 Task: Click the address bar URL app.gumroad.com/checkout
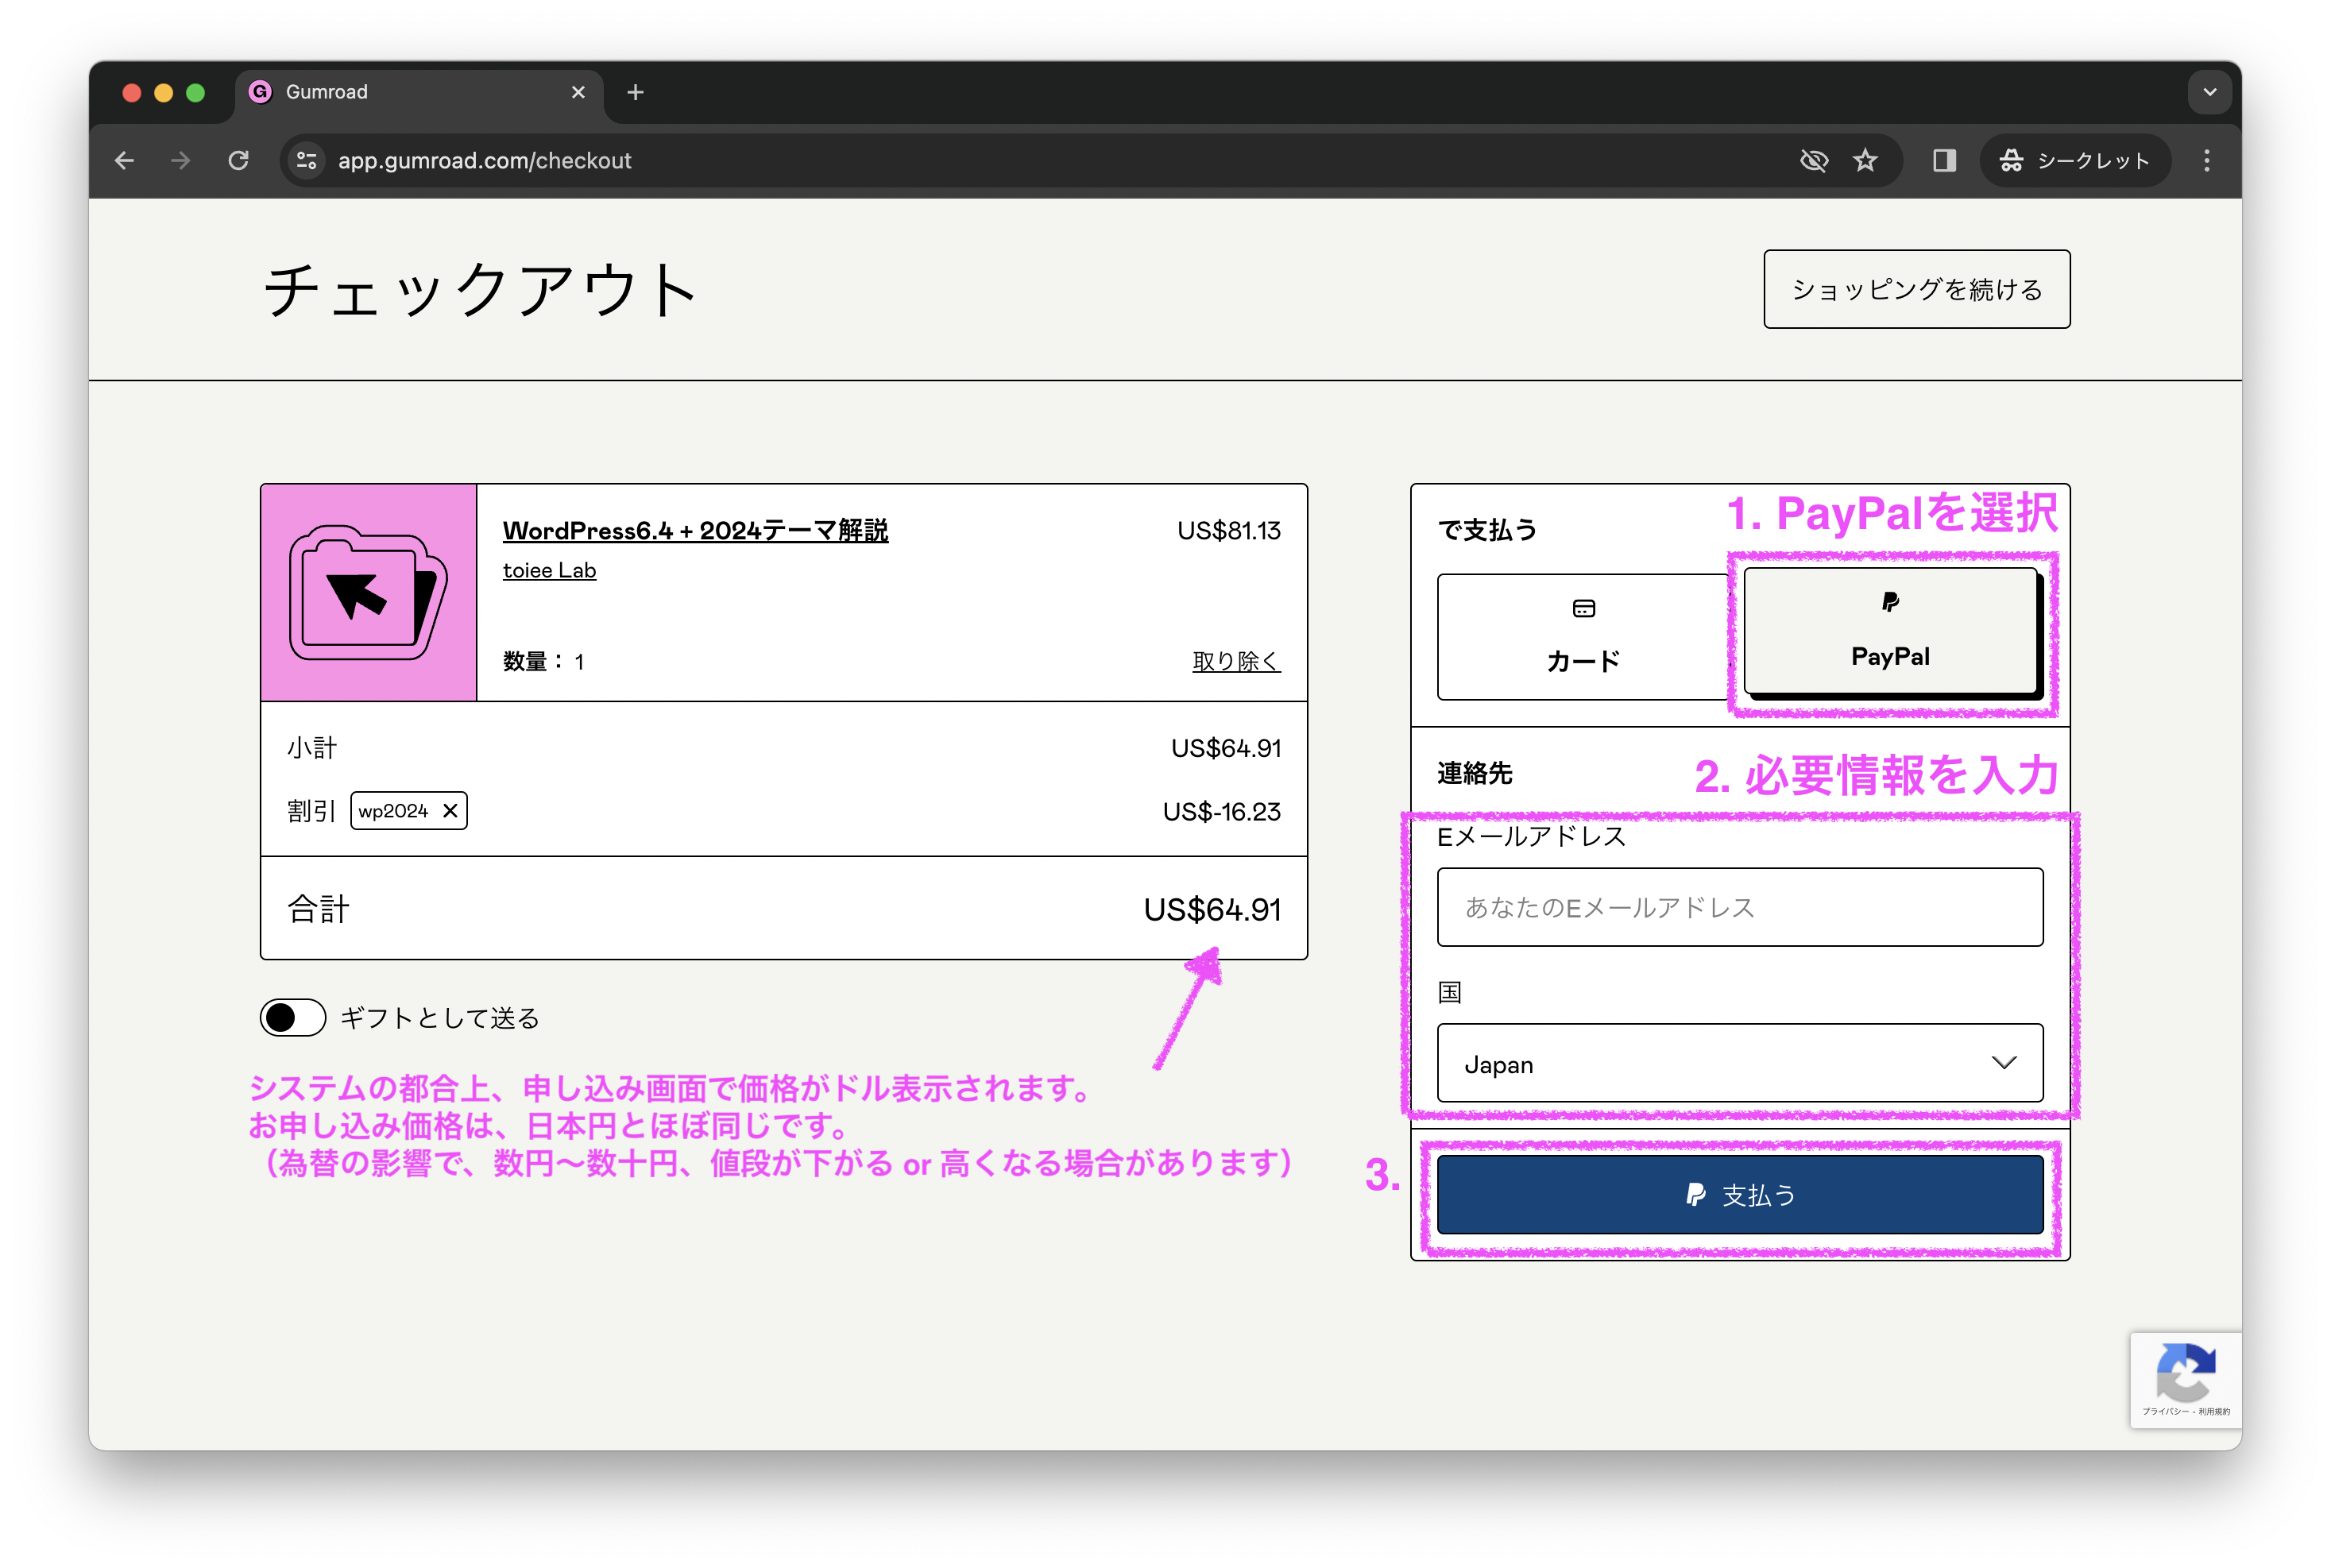(x=484, y=160)
